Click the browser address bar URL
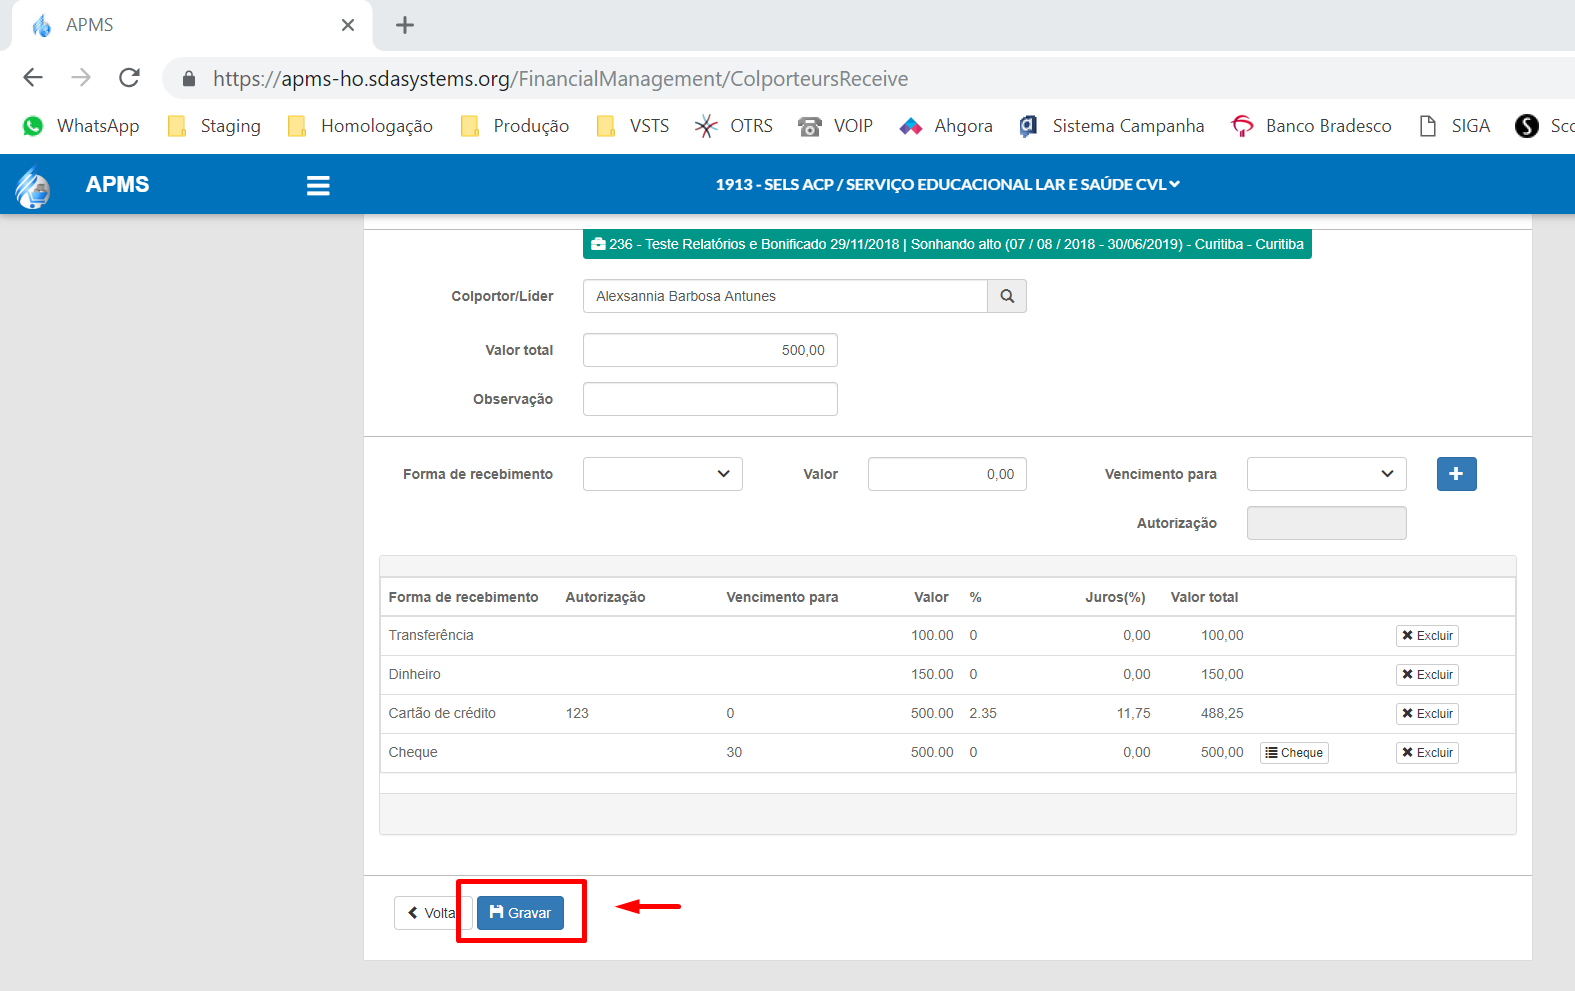This screenshot has width=1575, height=991. point(560,78)
